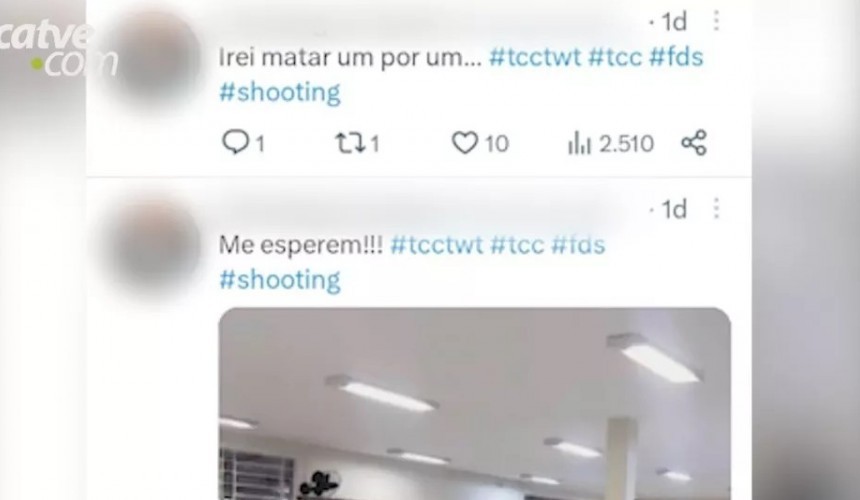Retweet the "Irei matar um por um" post
The height and width of the screenshot is (500, 860).
click(x=349, y=144)
